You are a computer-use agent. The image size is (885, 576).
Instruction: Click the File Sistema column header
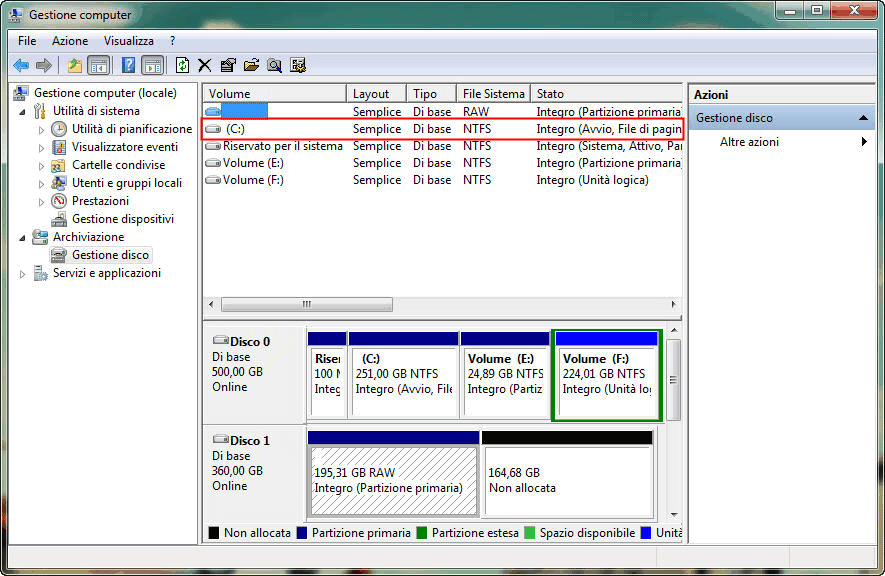[x=492, y=93]
